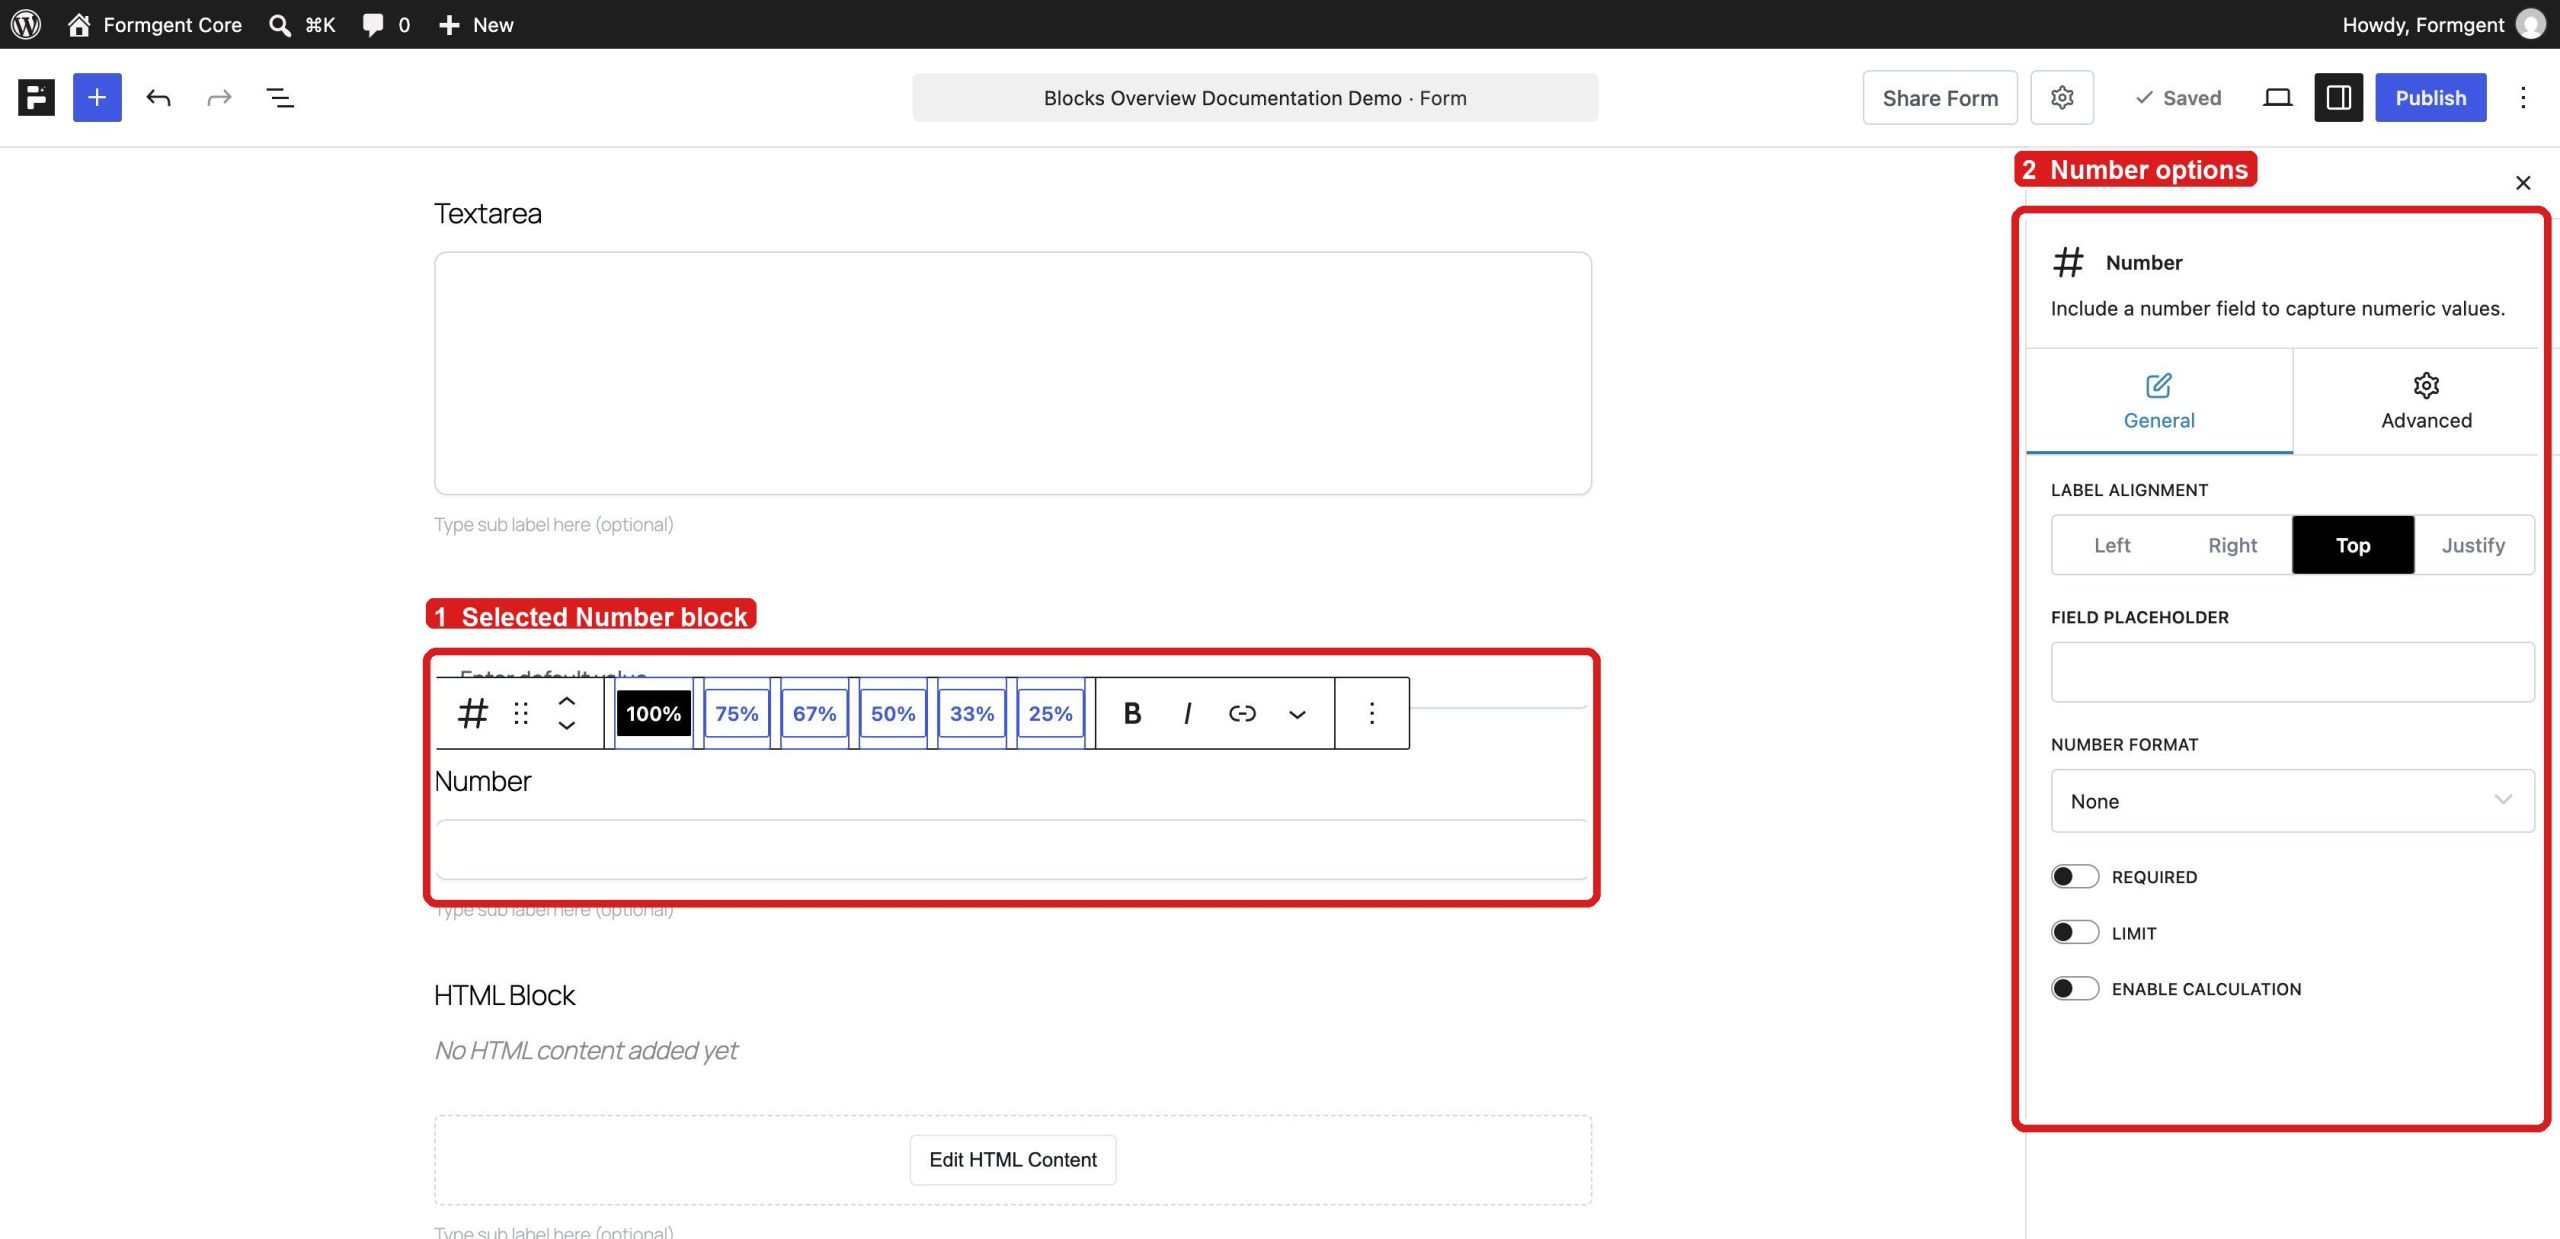Move the Number block down
2560x1239 pixels.
pos(567,726)
